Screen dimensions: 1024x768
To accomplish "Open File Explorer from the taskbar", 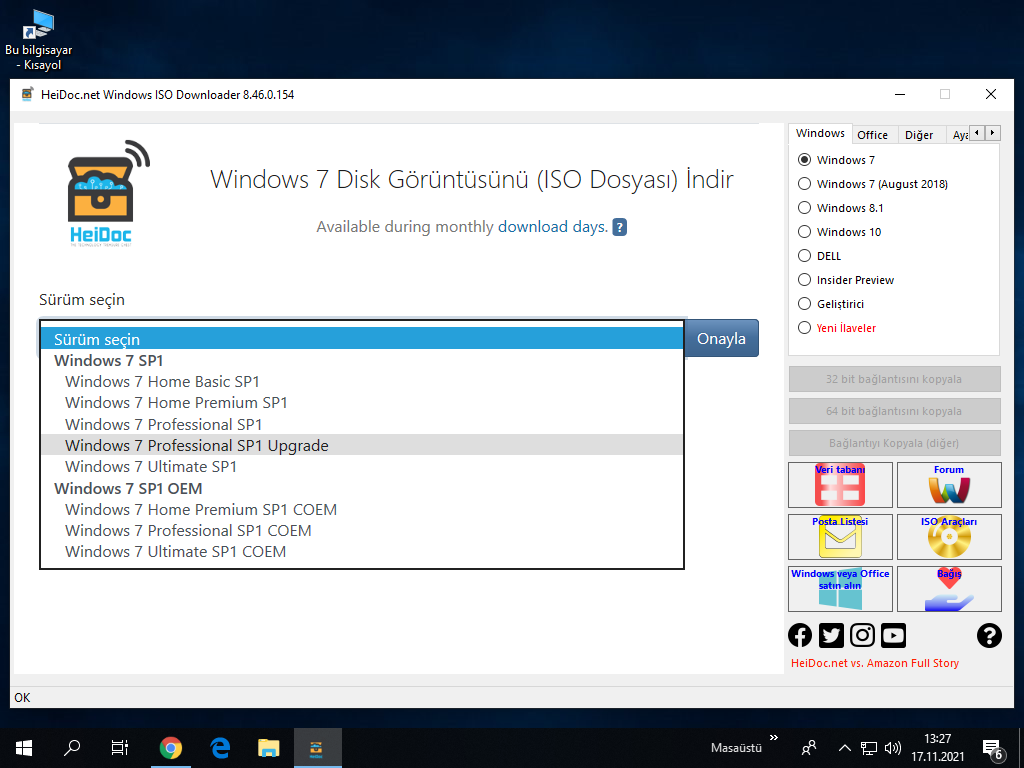I will 268,748.
